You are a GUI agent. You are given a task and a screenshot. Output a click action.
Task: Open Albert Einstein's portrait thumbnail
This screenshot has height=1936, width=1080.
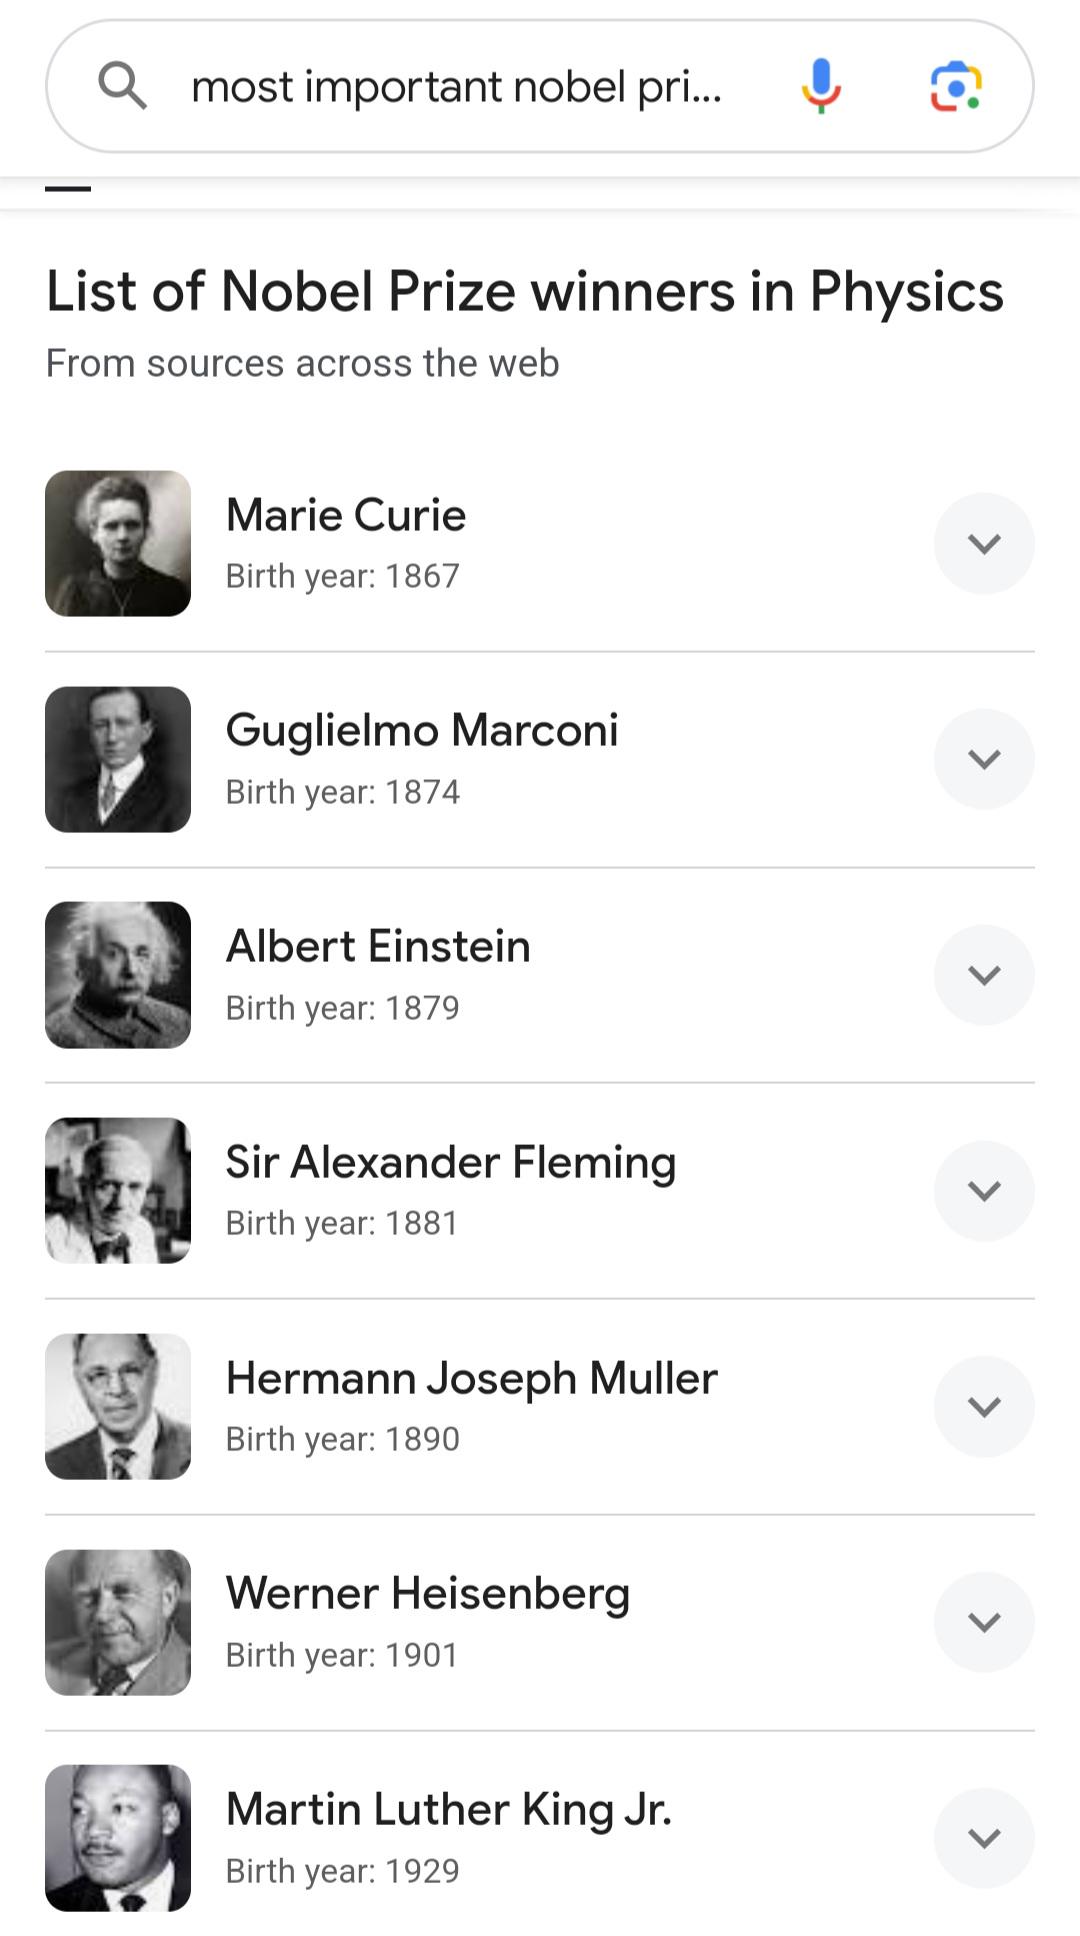118,975
